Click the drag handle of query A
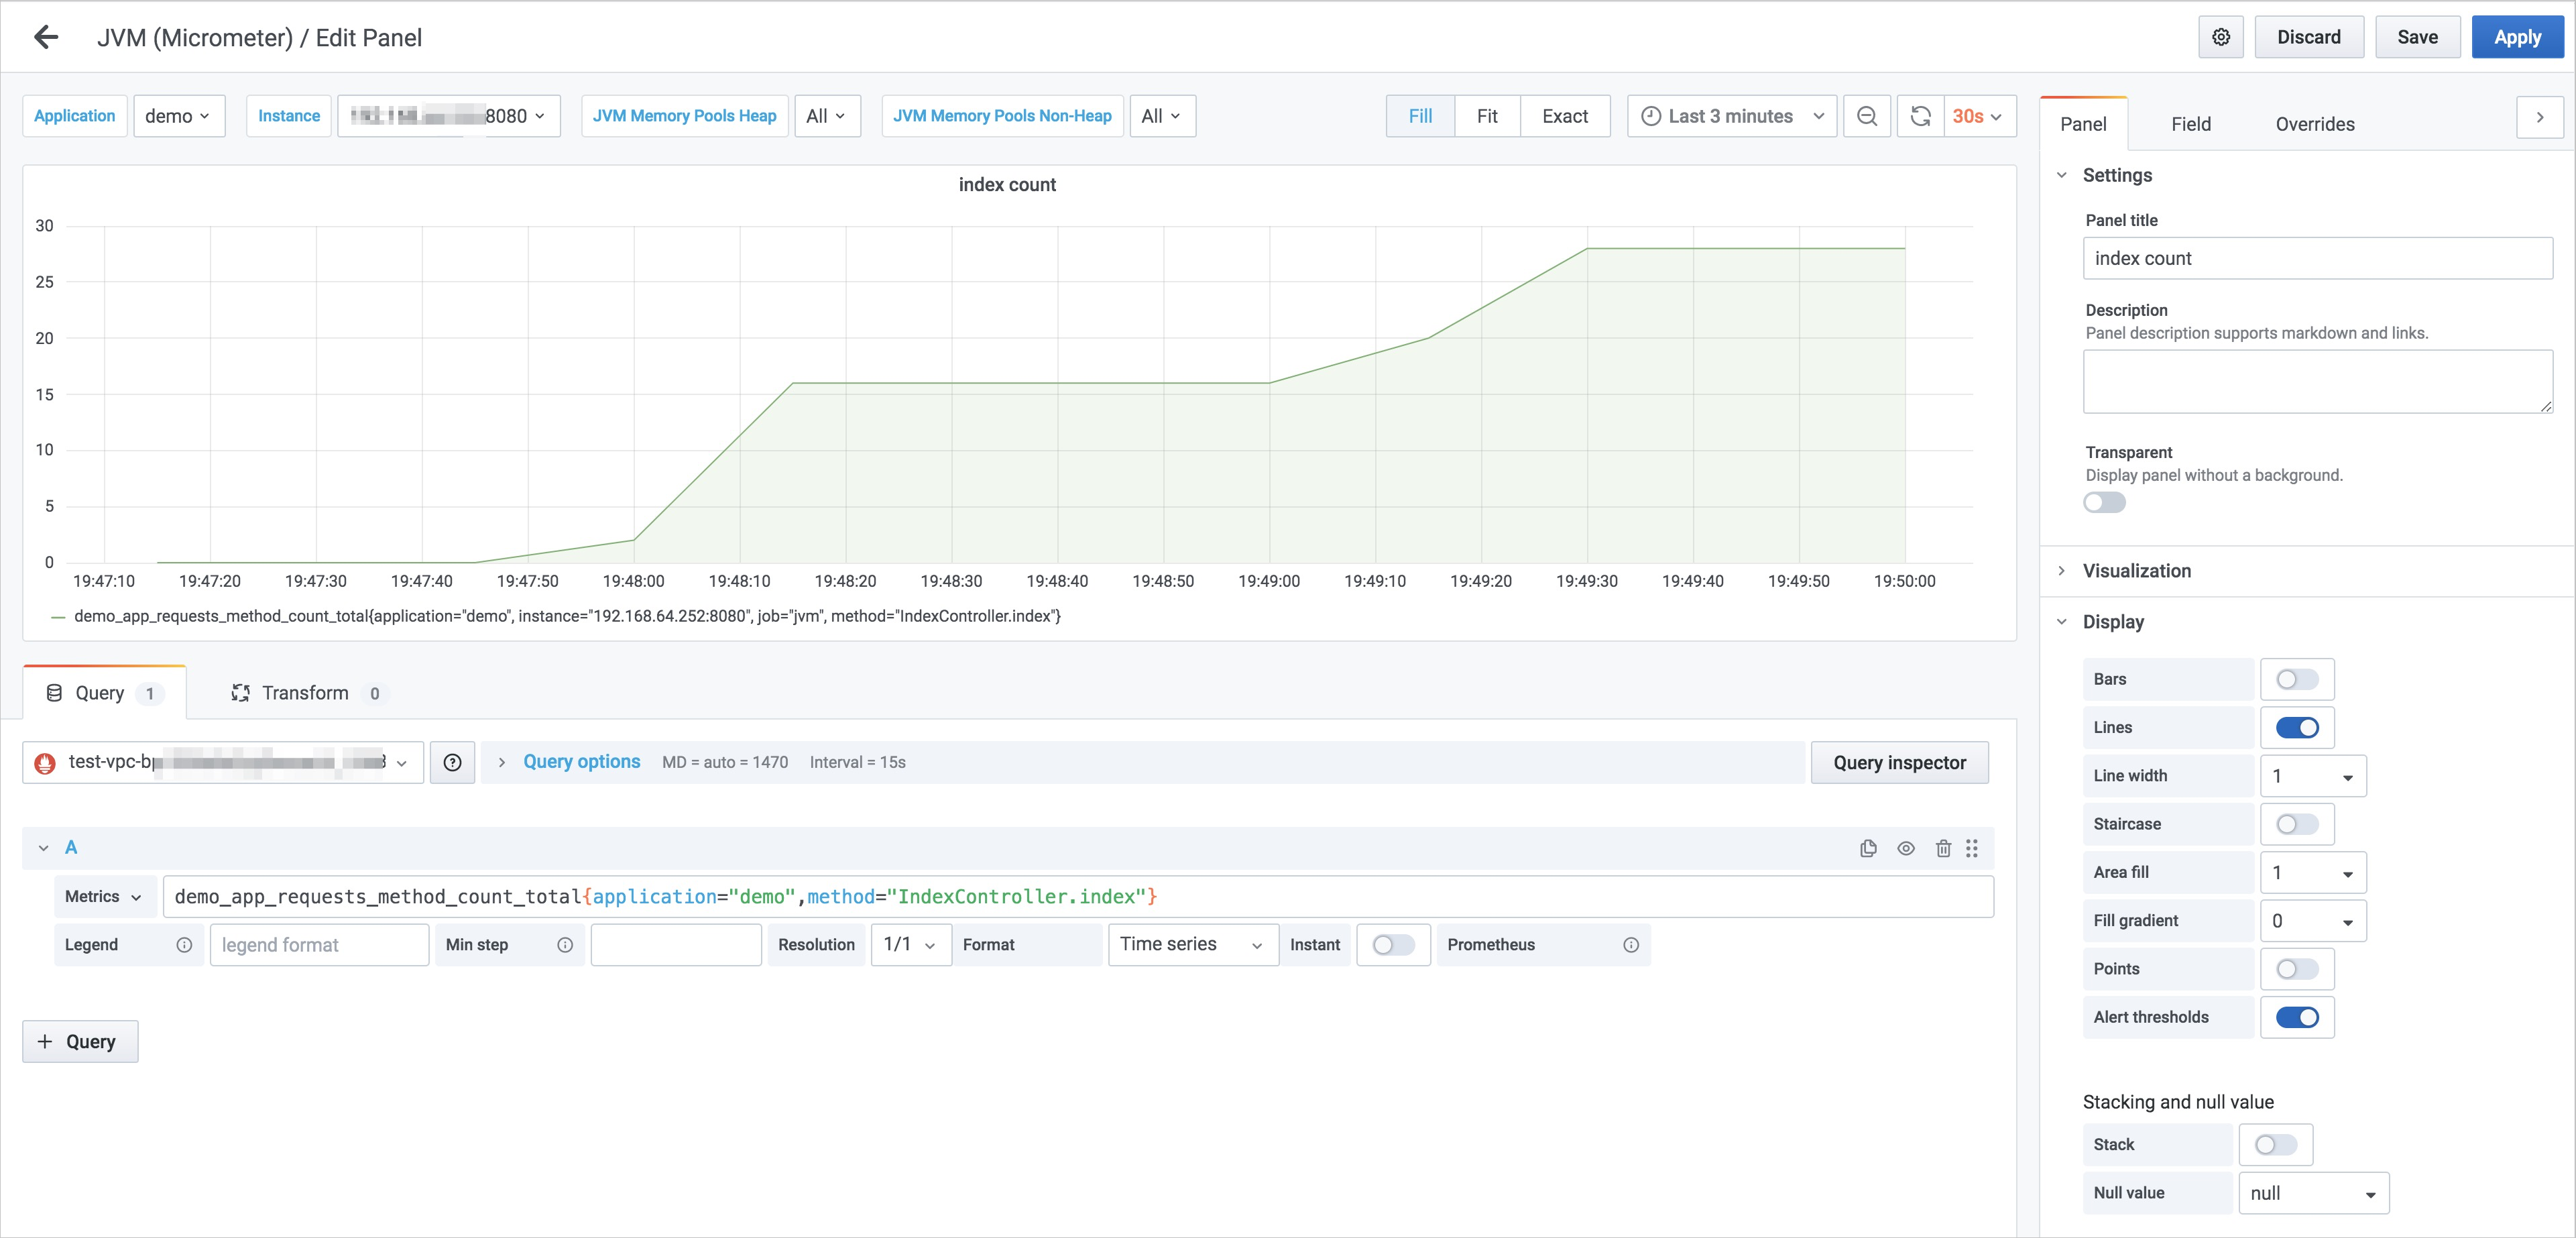The height and width of the screenshot is (1238, 2576). tap(1972, 848)
